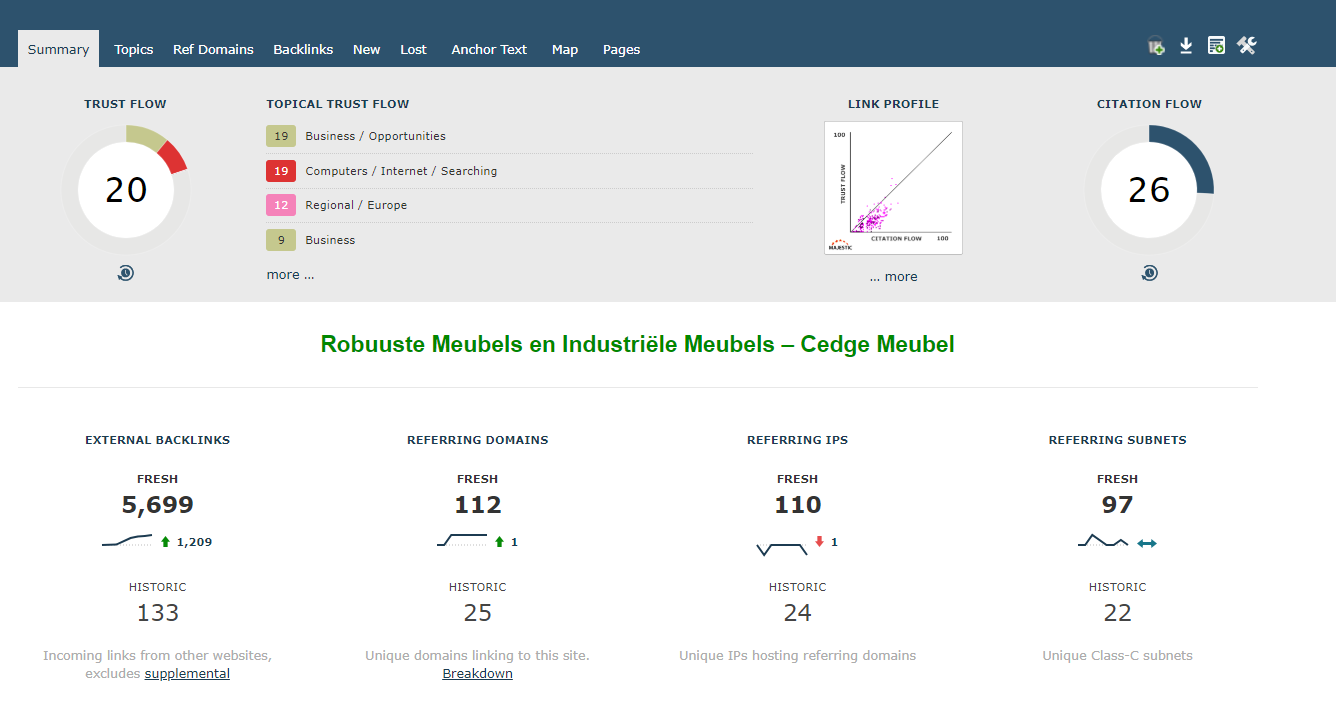This screenshot has width=1336, height=715.
Task: Click the create report icon
Action: pyautogui.click(x=1216, y=46)
